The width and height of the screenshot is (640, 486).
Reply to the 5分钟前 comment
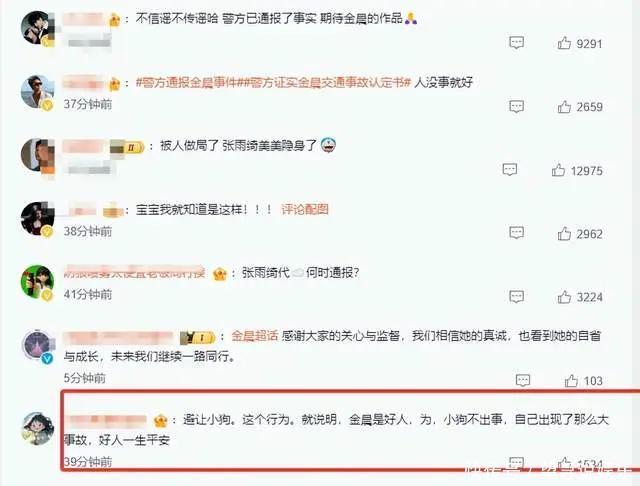[523, 380]
